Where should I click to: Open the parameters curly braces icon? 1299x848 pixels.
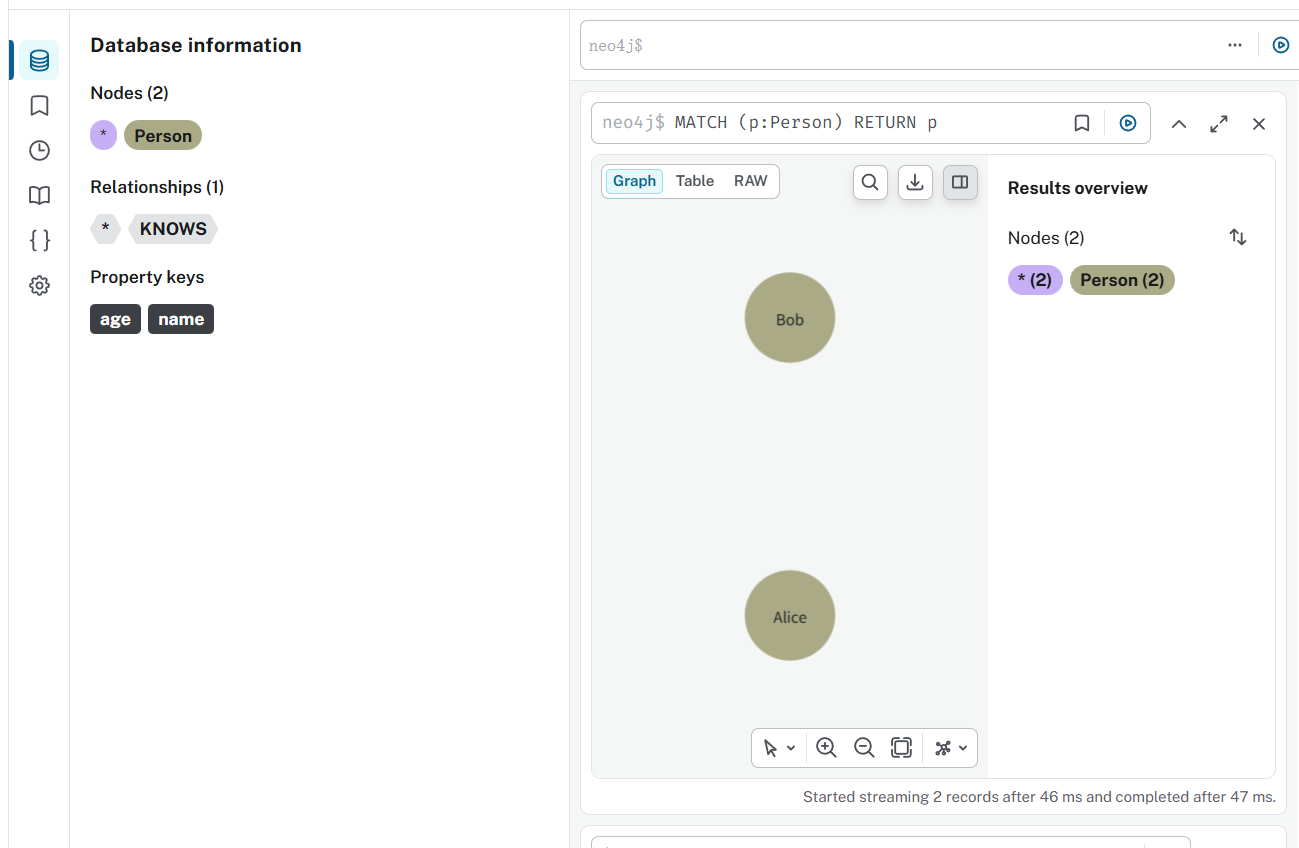tap(39, 240)
